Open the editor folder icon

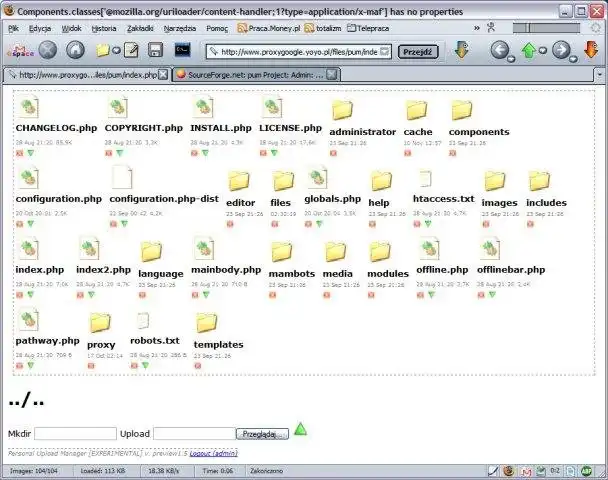(x=238, y=181)
